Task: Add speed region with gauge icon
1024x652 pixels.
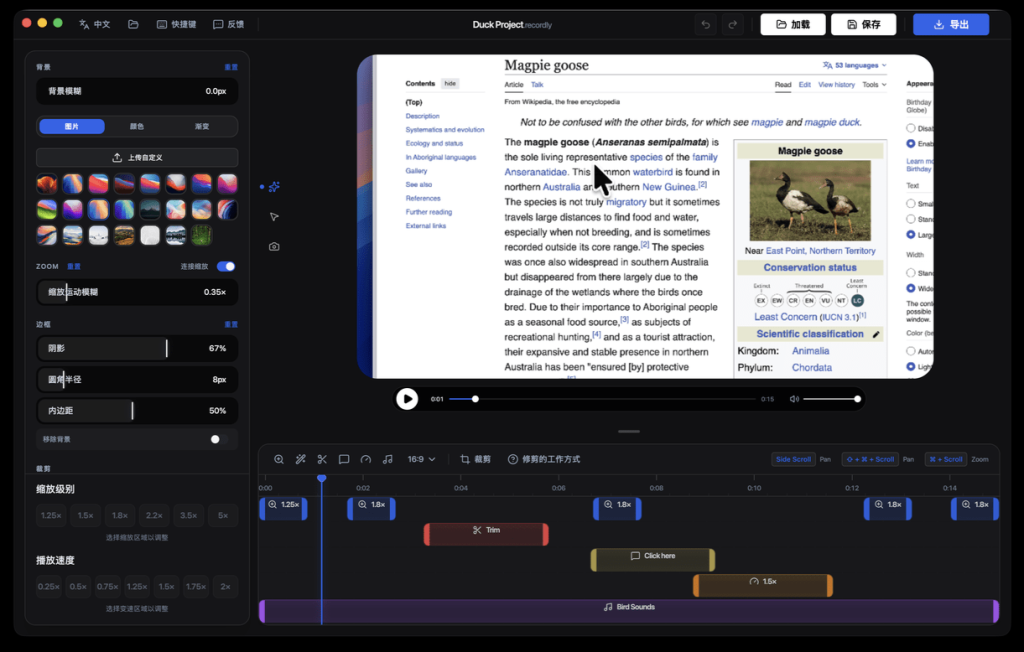Action: coord(366,459)
